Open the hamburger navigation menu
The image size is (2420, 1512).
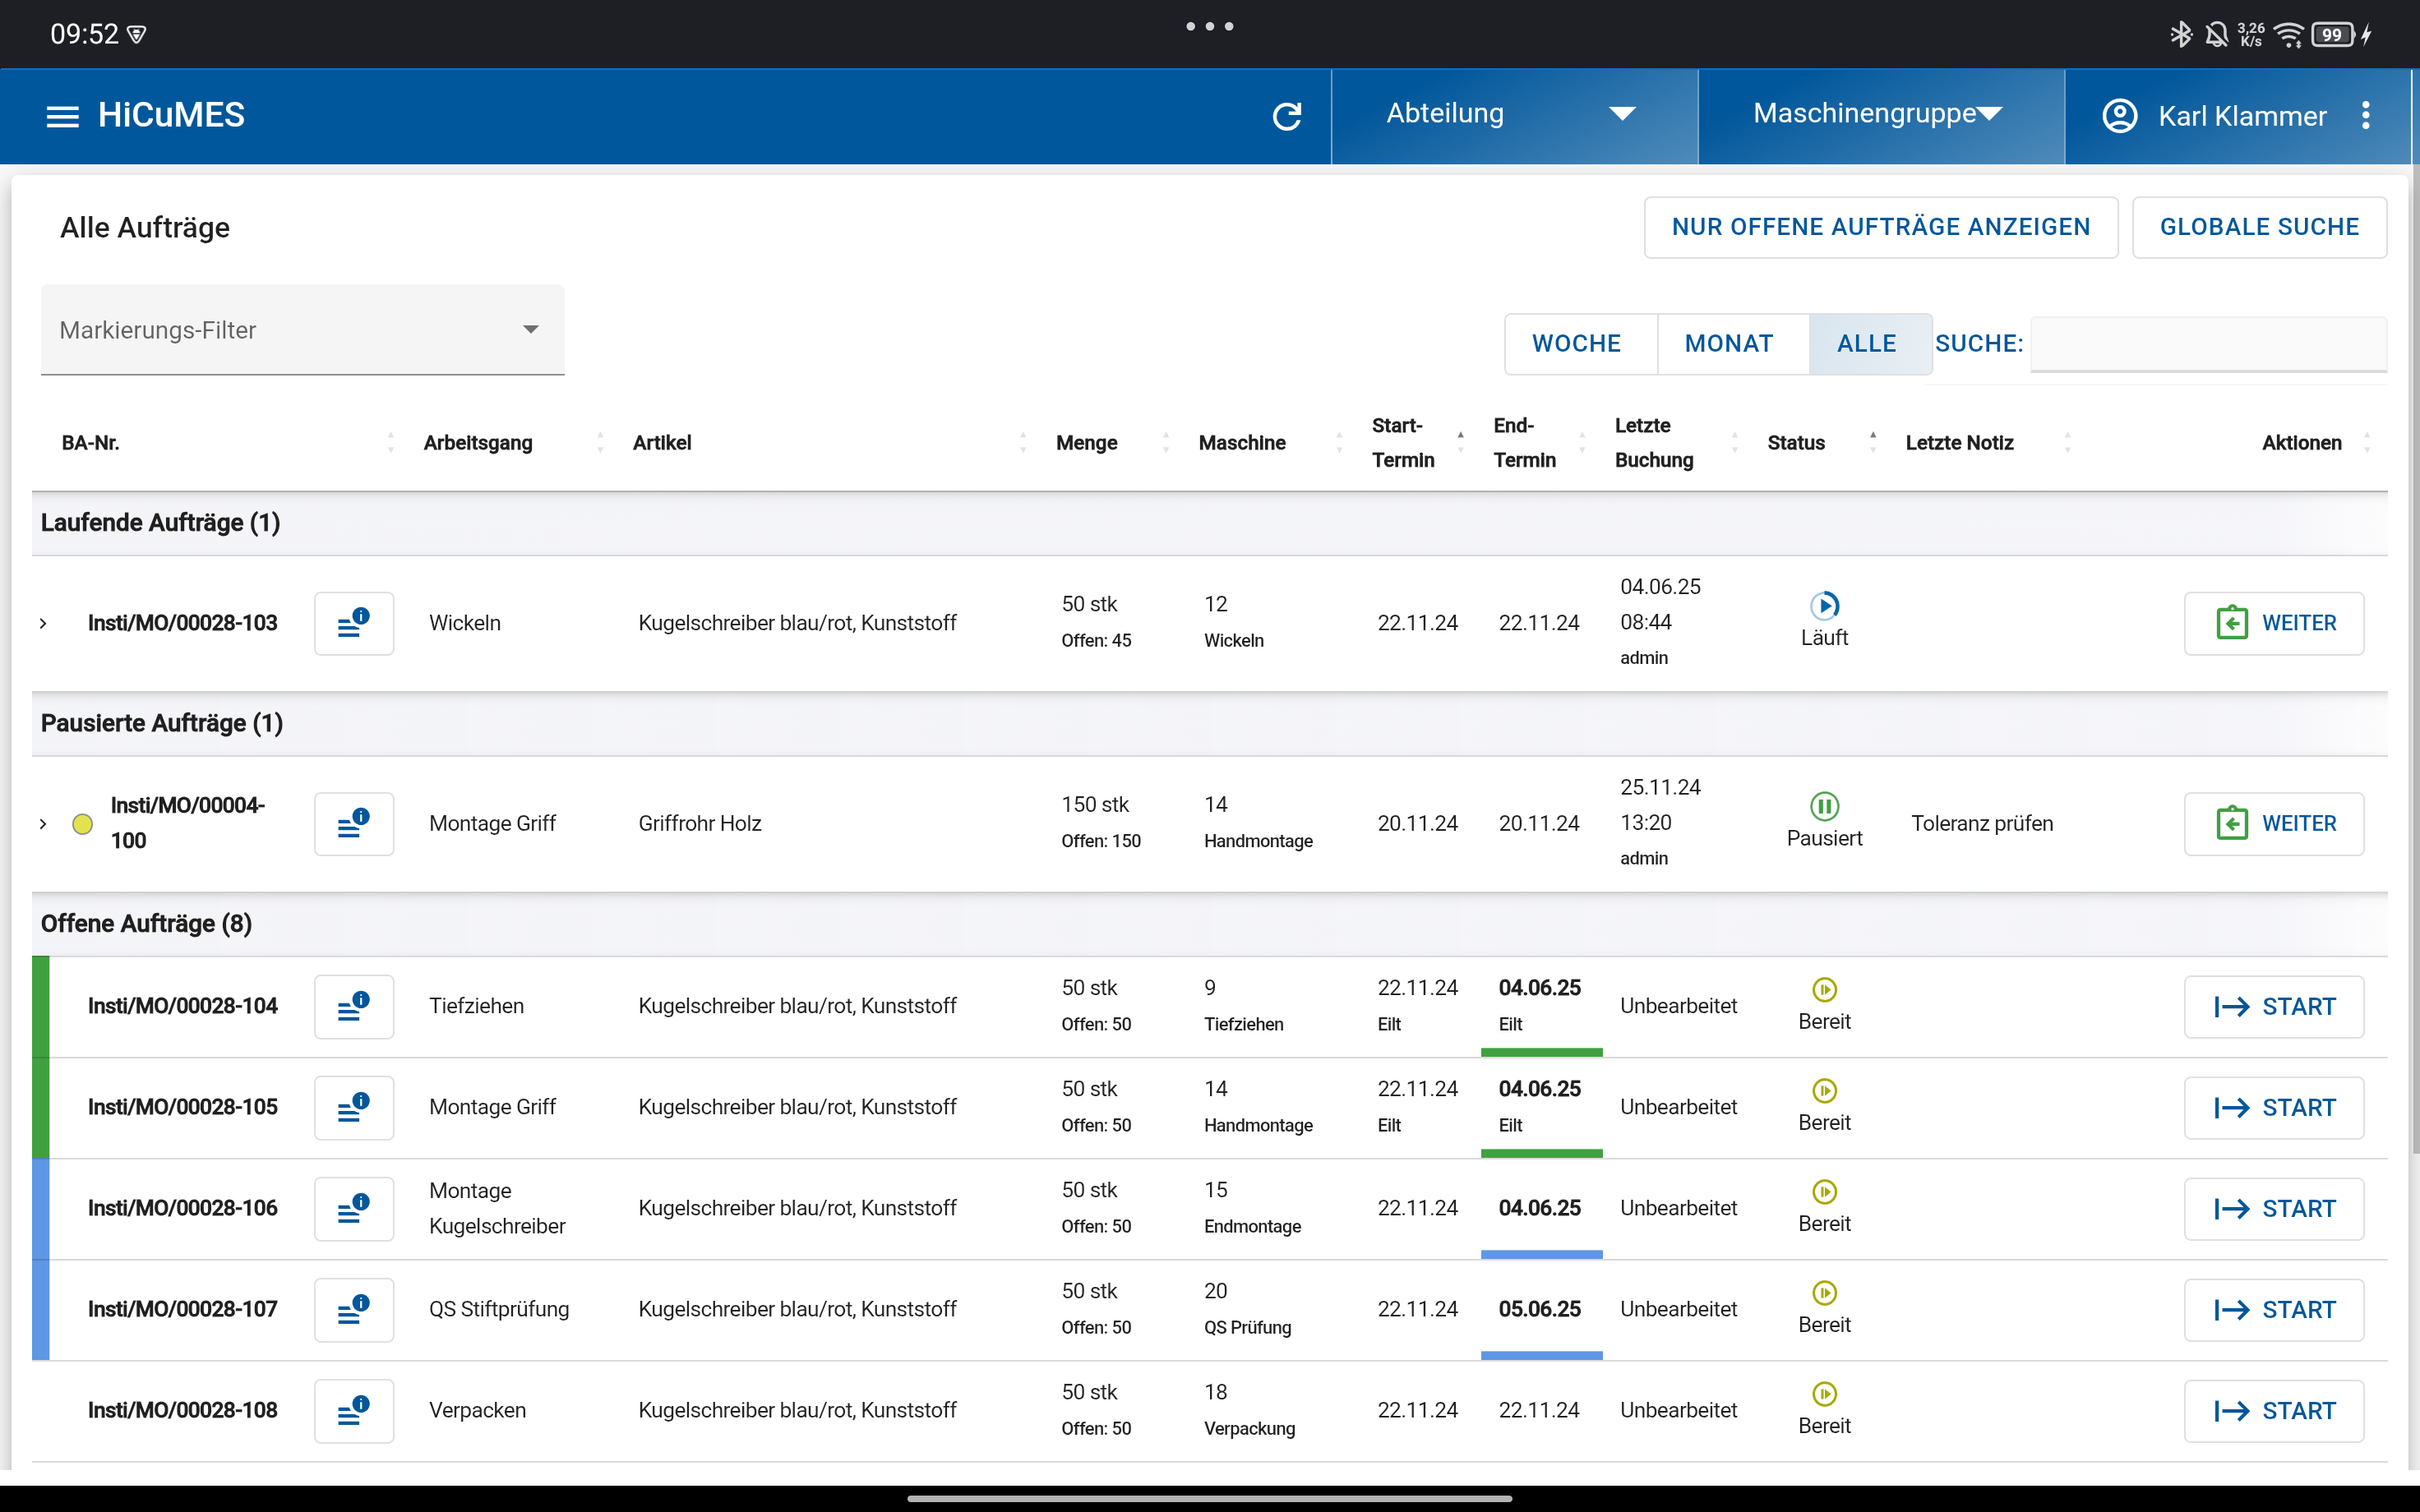click(x=62, y=116)
